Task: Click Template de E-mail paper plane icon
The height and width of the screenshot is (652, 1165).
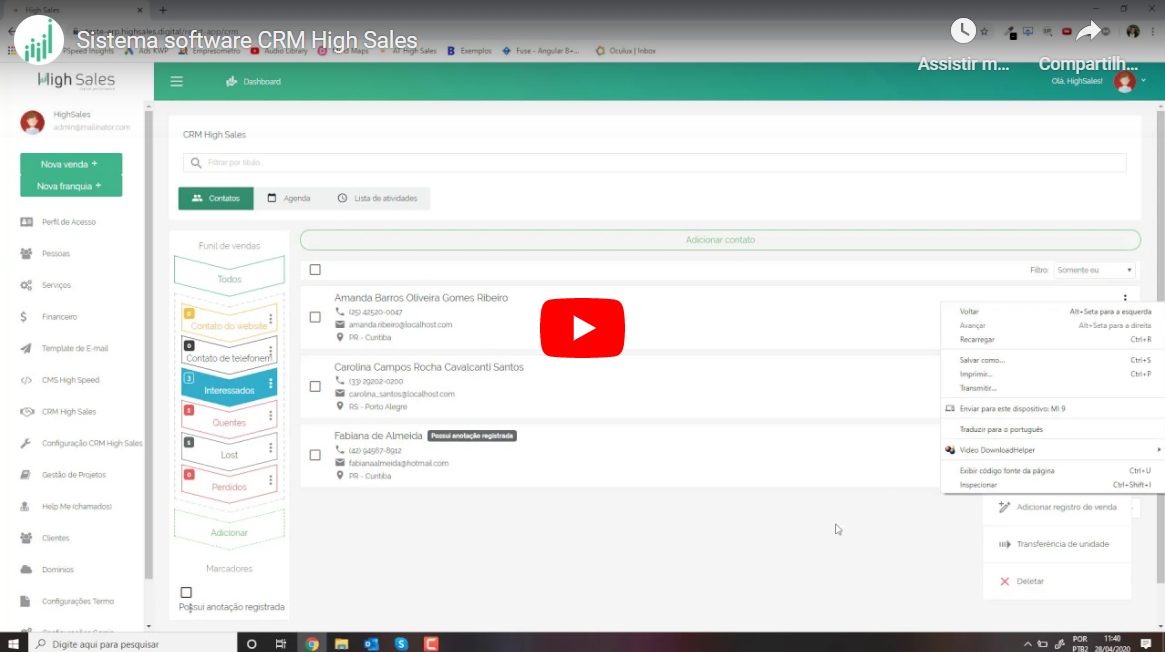Action: (x=26, y=348)
